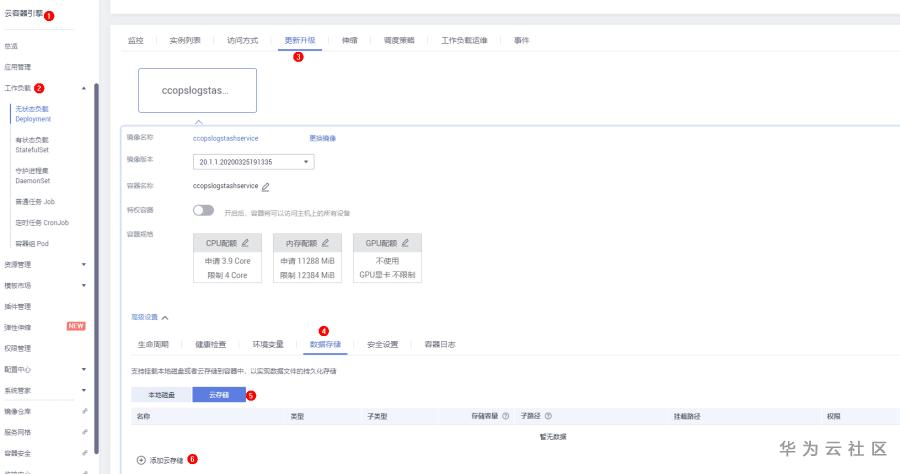This screenshot has height=474, width=900.
Task: Switch to the 健康检查 settings tab
Action: point(211,344)
